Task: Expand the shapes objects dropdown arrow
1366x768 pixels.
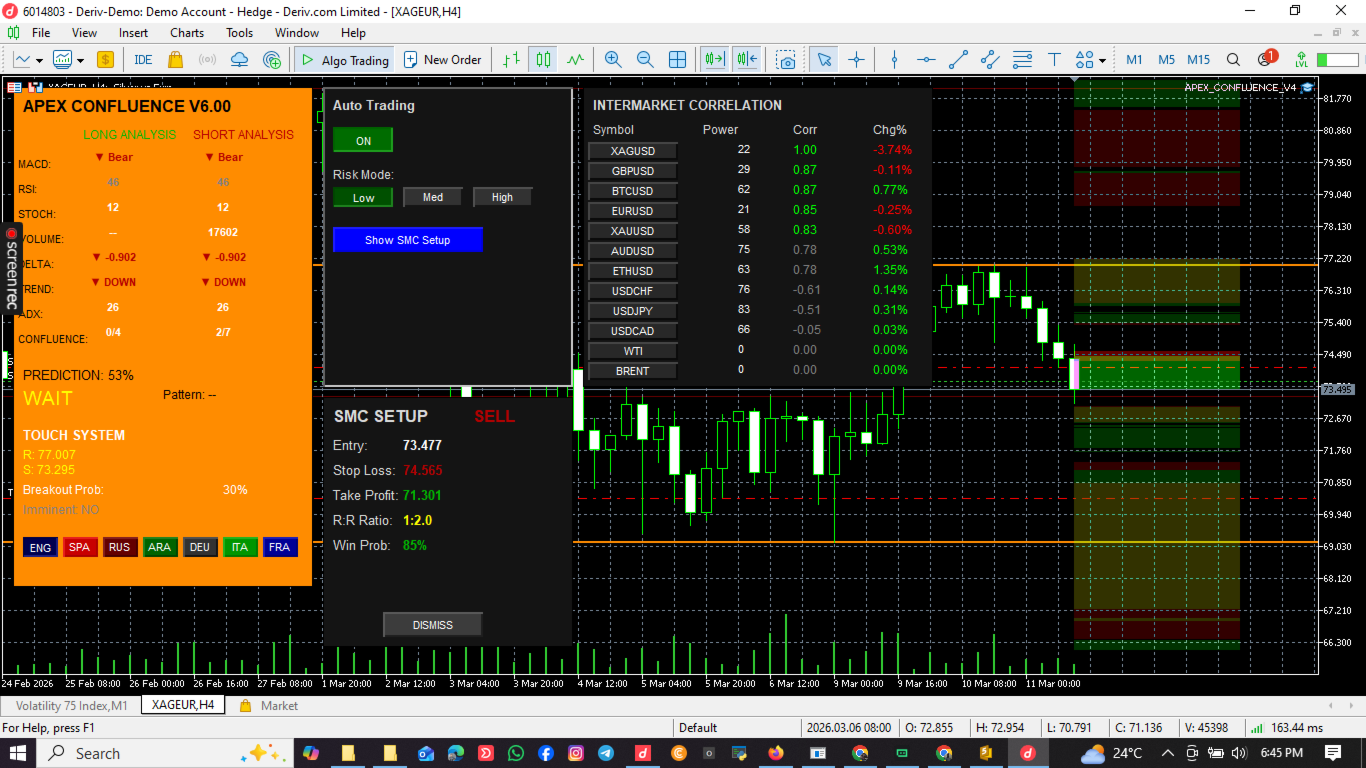Action: pyautogui.click(x=1102, y=60)
